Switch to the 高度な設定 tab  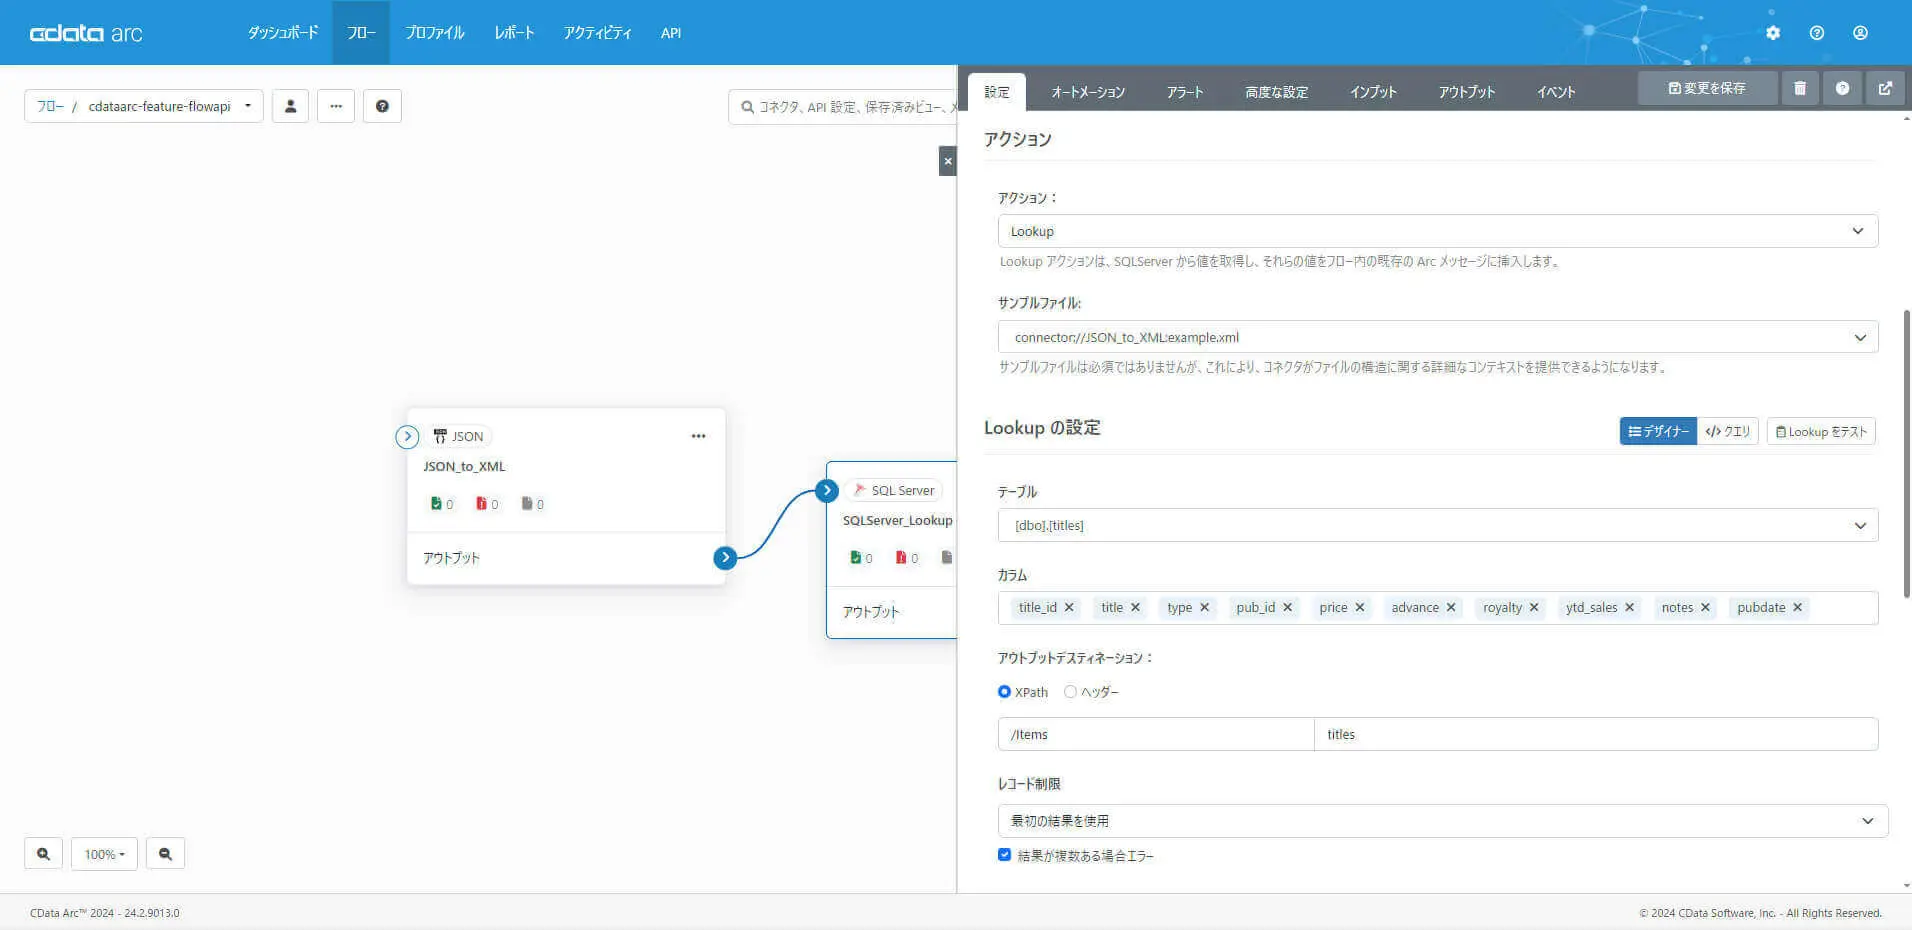click(x=1276, y=92)
